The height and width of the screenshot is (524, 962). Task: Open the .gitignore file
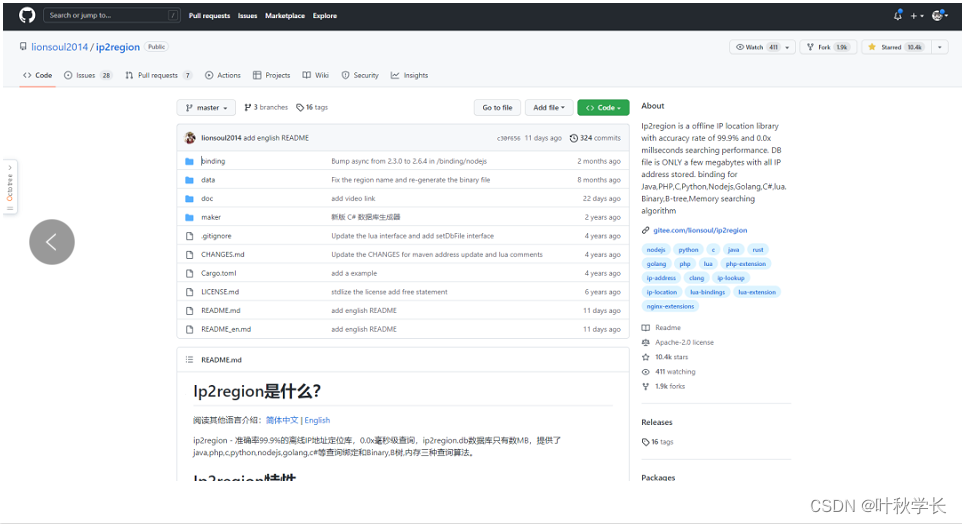(216, 236)
